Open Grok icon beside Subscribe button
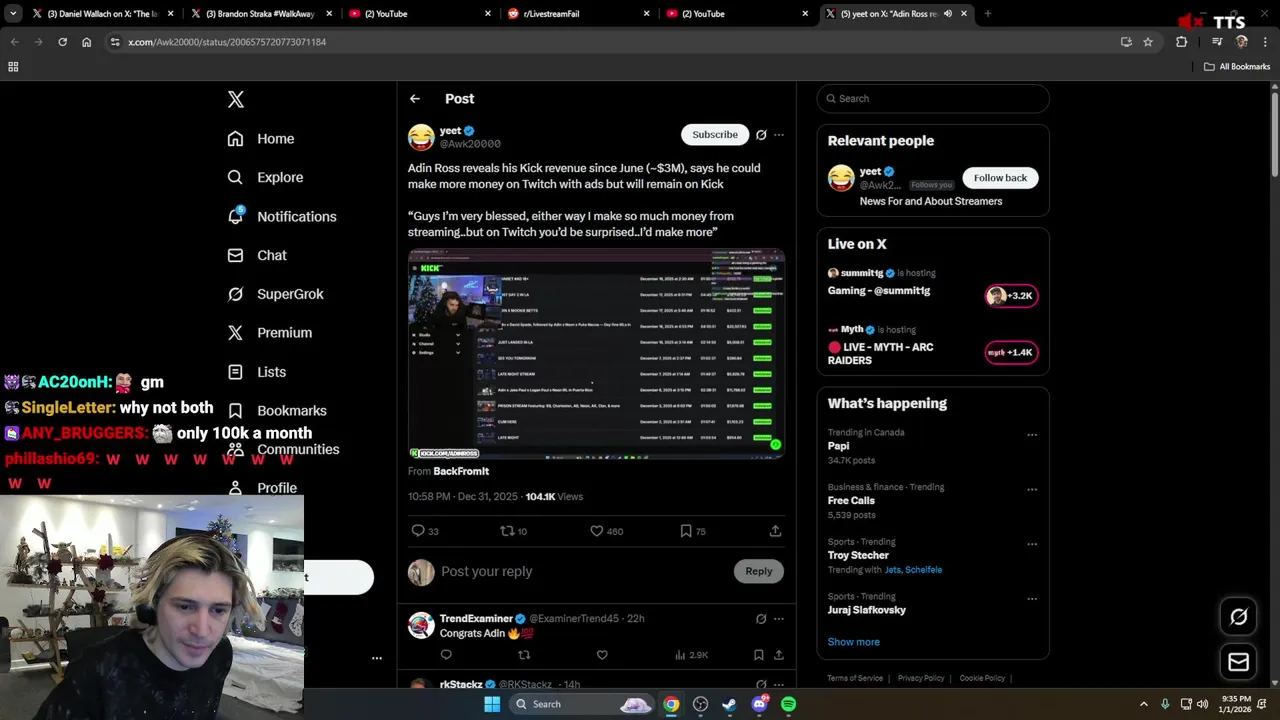1280x720 pixels. [x=761, y=135]
